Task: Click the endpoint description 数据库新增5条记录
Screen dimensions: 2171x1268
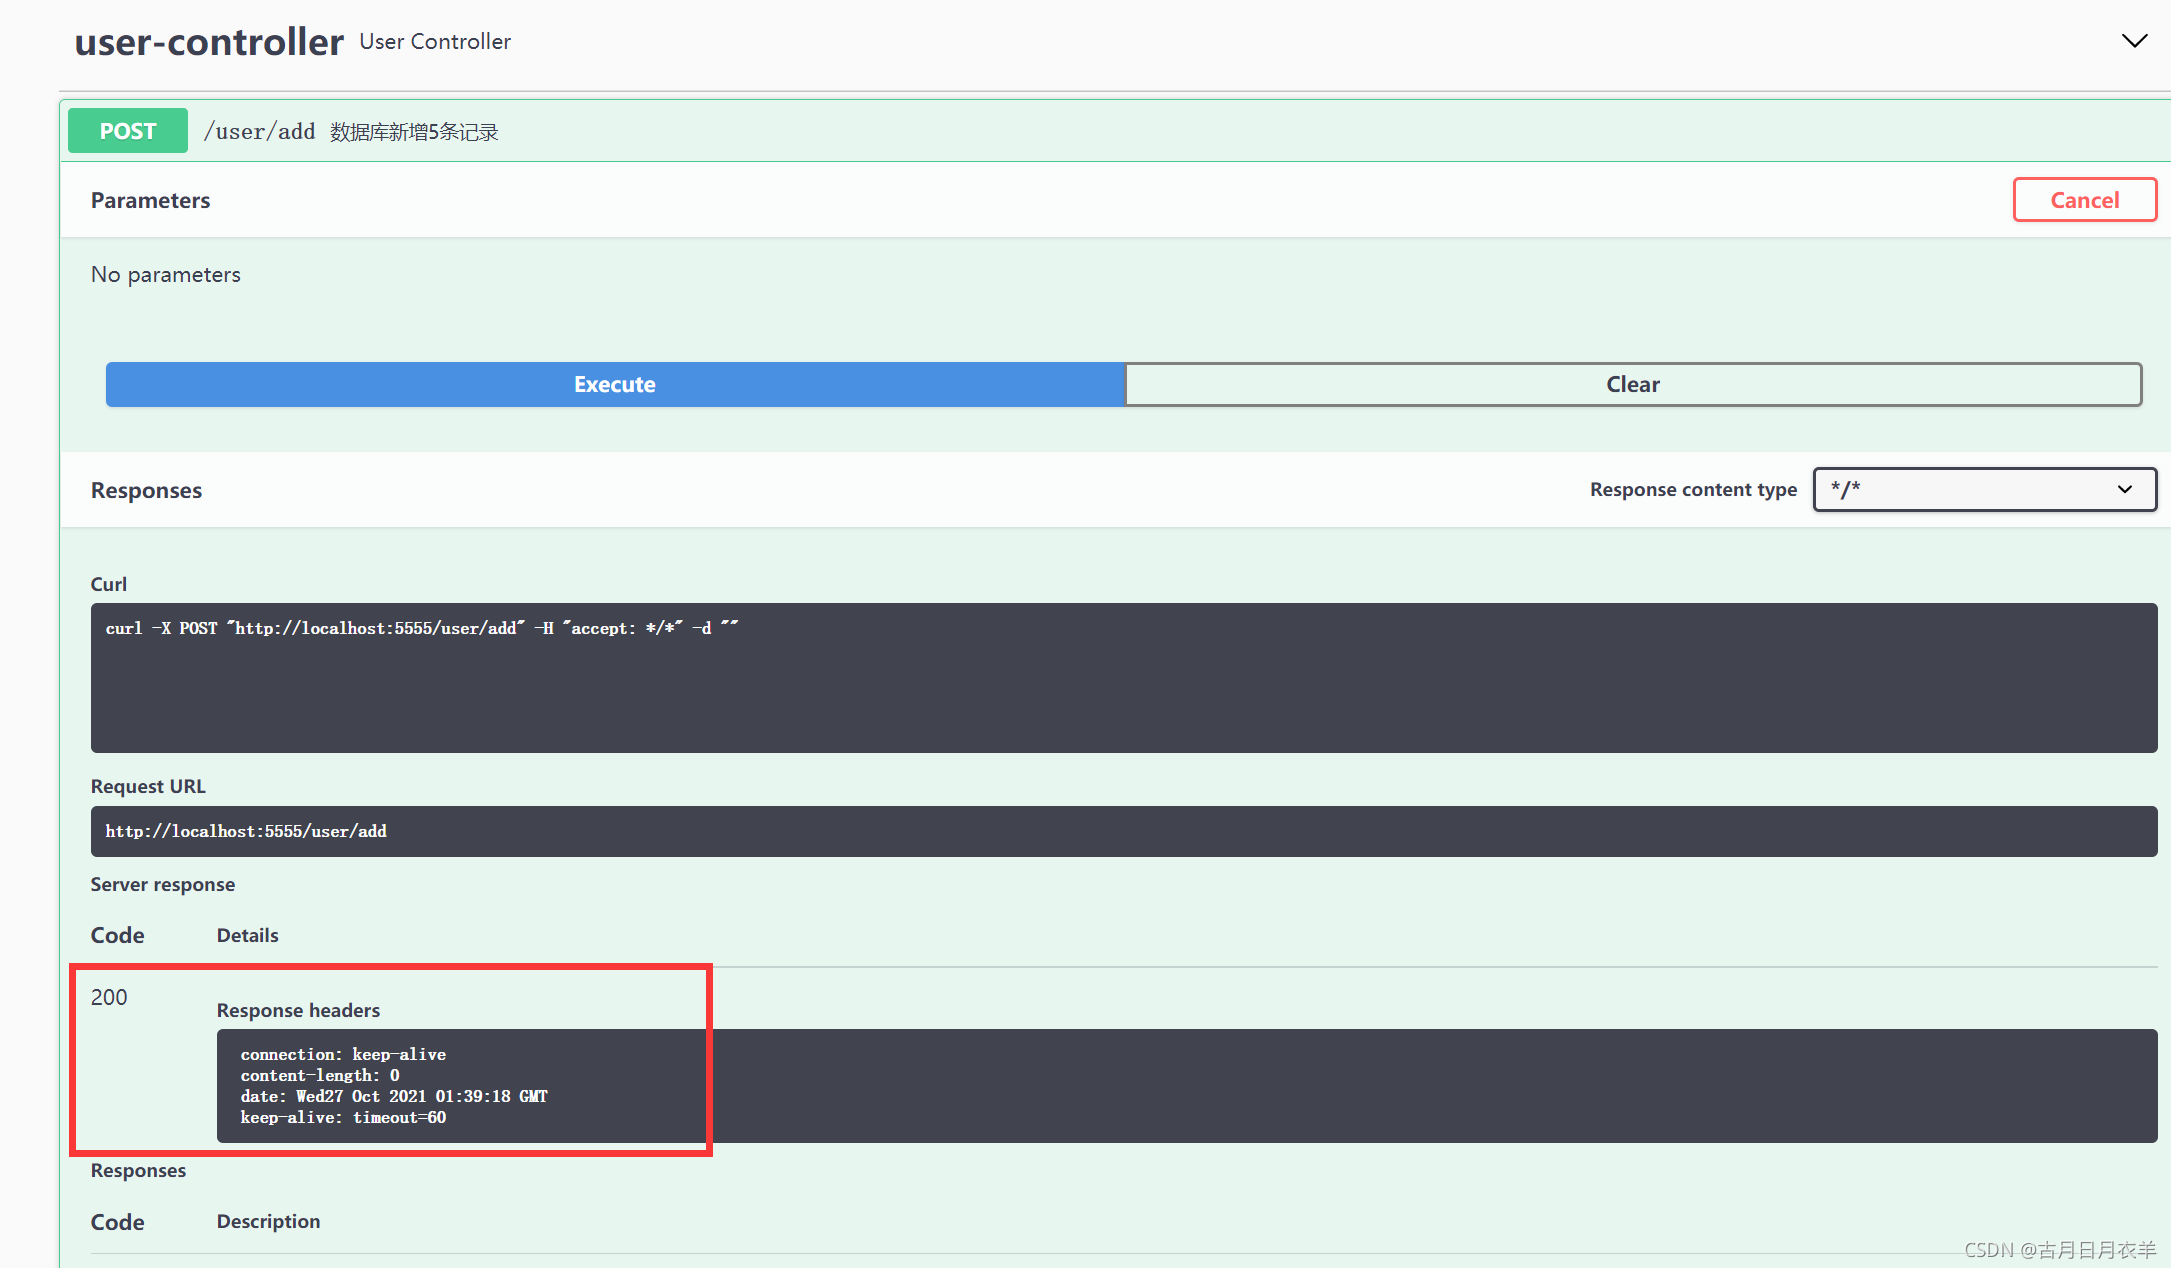Action: 414,132
